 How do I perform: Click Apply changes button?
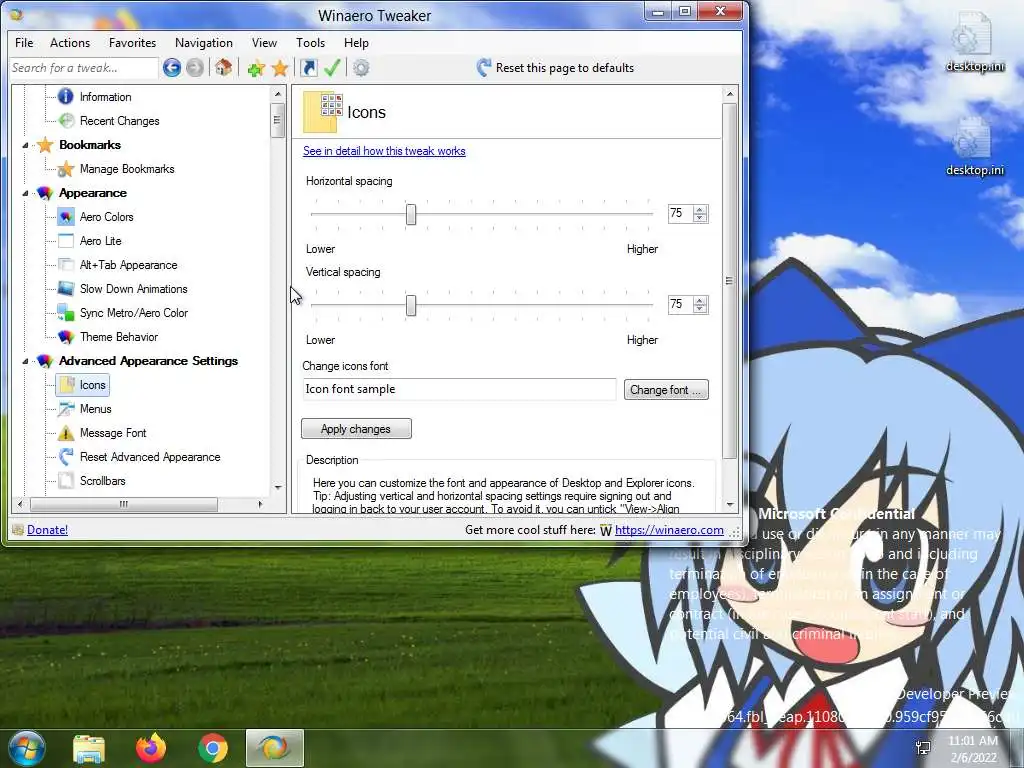357,429
